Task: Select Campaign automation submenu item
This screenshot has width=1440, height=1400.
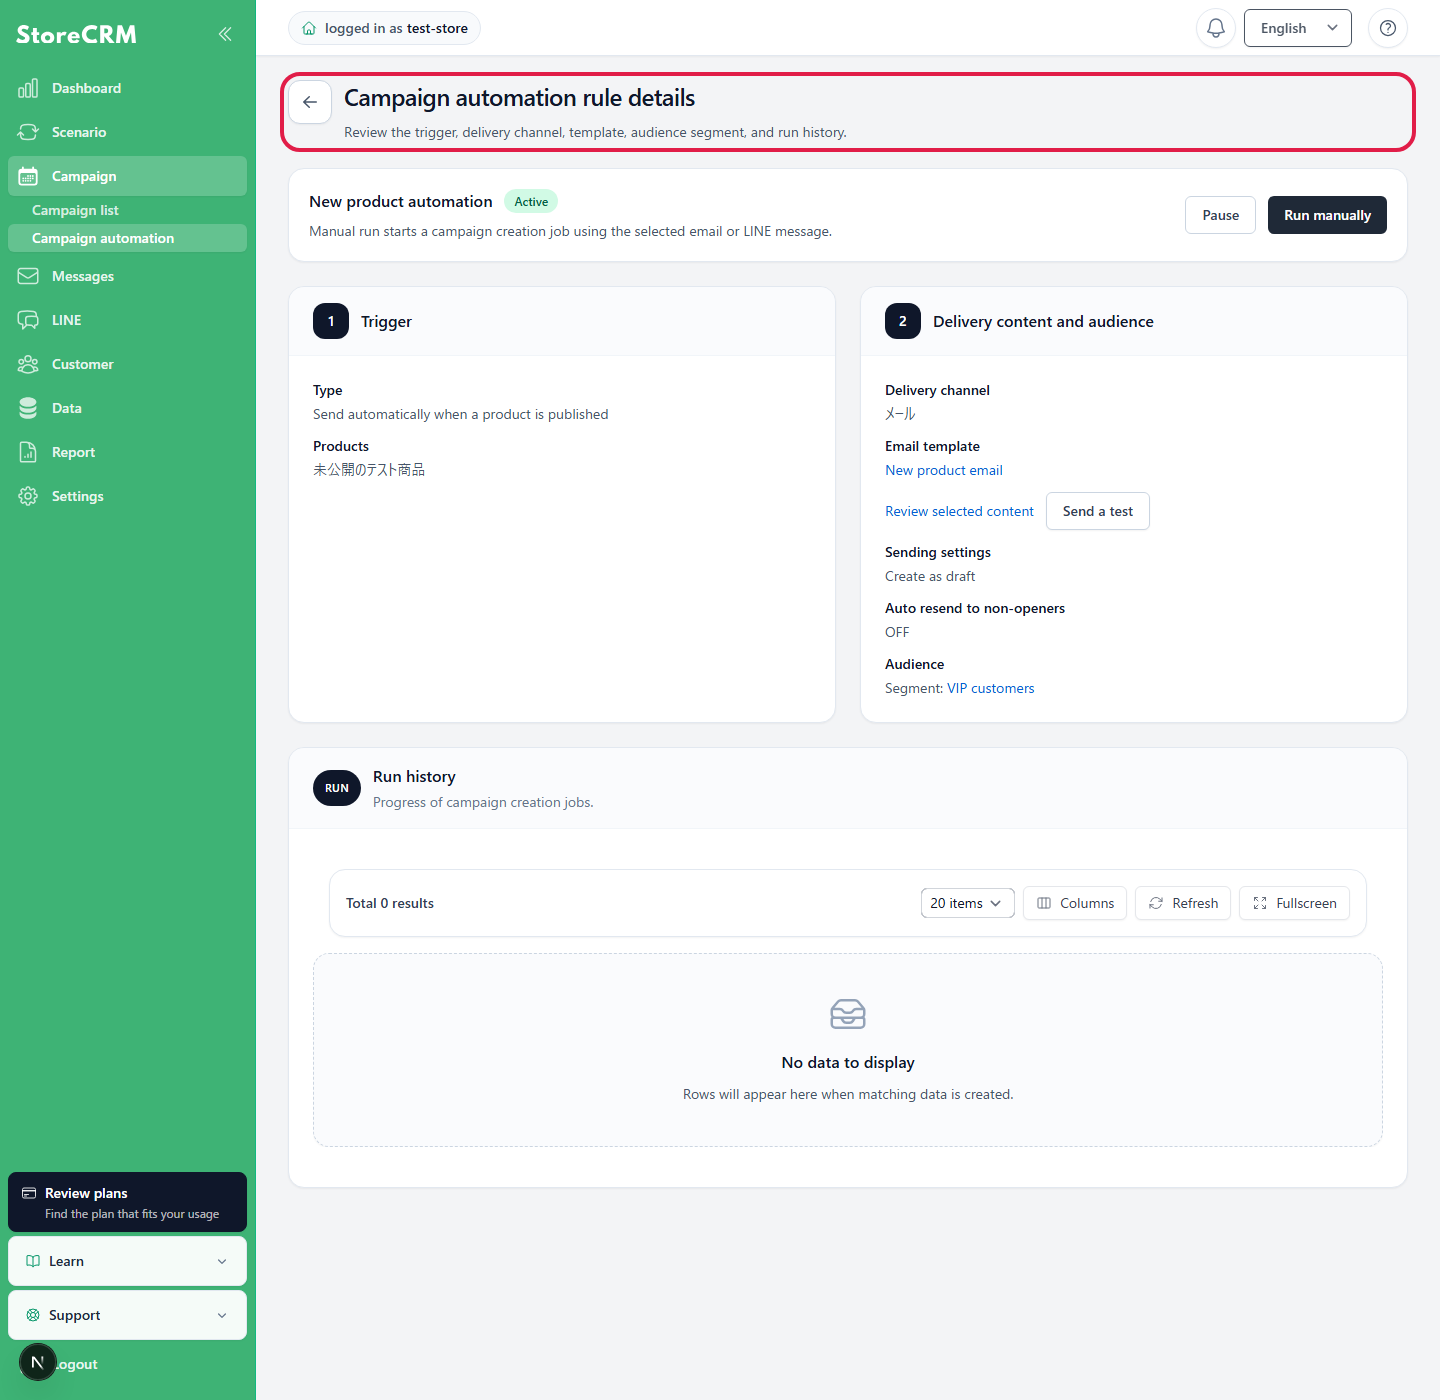Action: pos(127,238)
